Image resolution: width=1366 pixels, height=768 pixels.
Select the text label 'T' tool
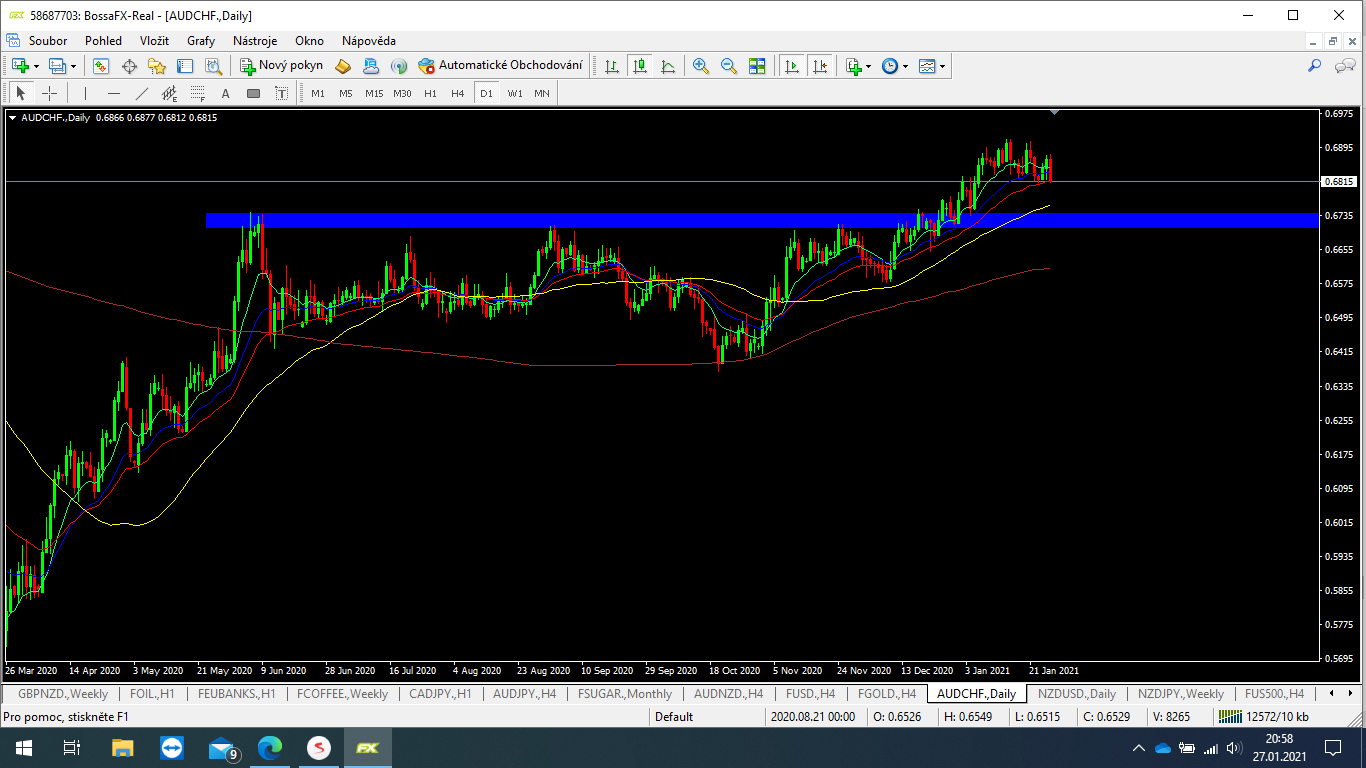pos(282,93)
